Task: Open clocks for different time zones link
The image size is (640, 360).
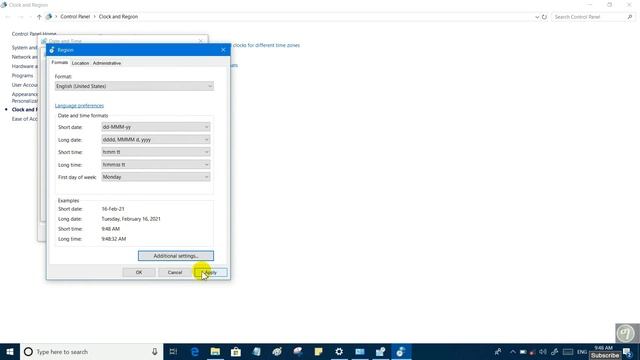Action: coord(266,45)
